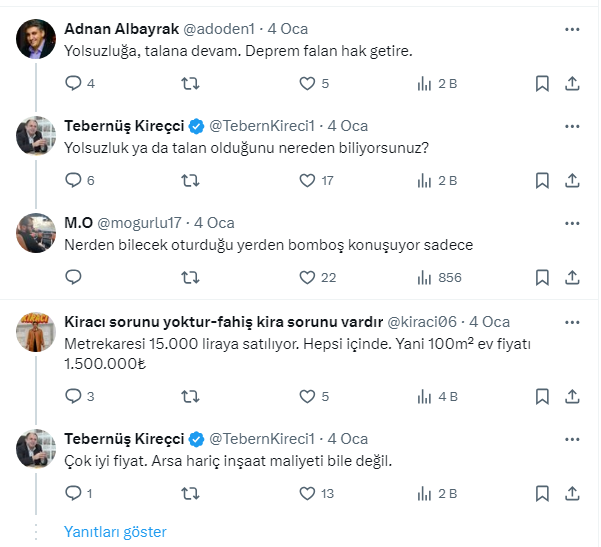Like the tweet asking 'Yolsuzluk ya da talan'
The image size is (601, 547).
[307, 181]
